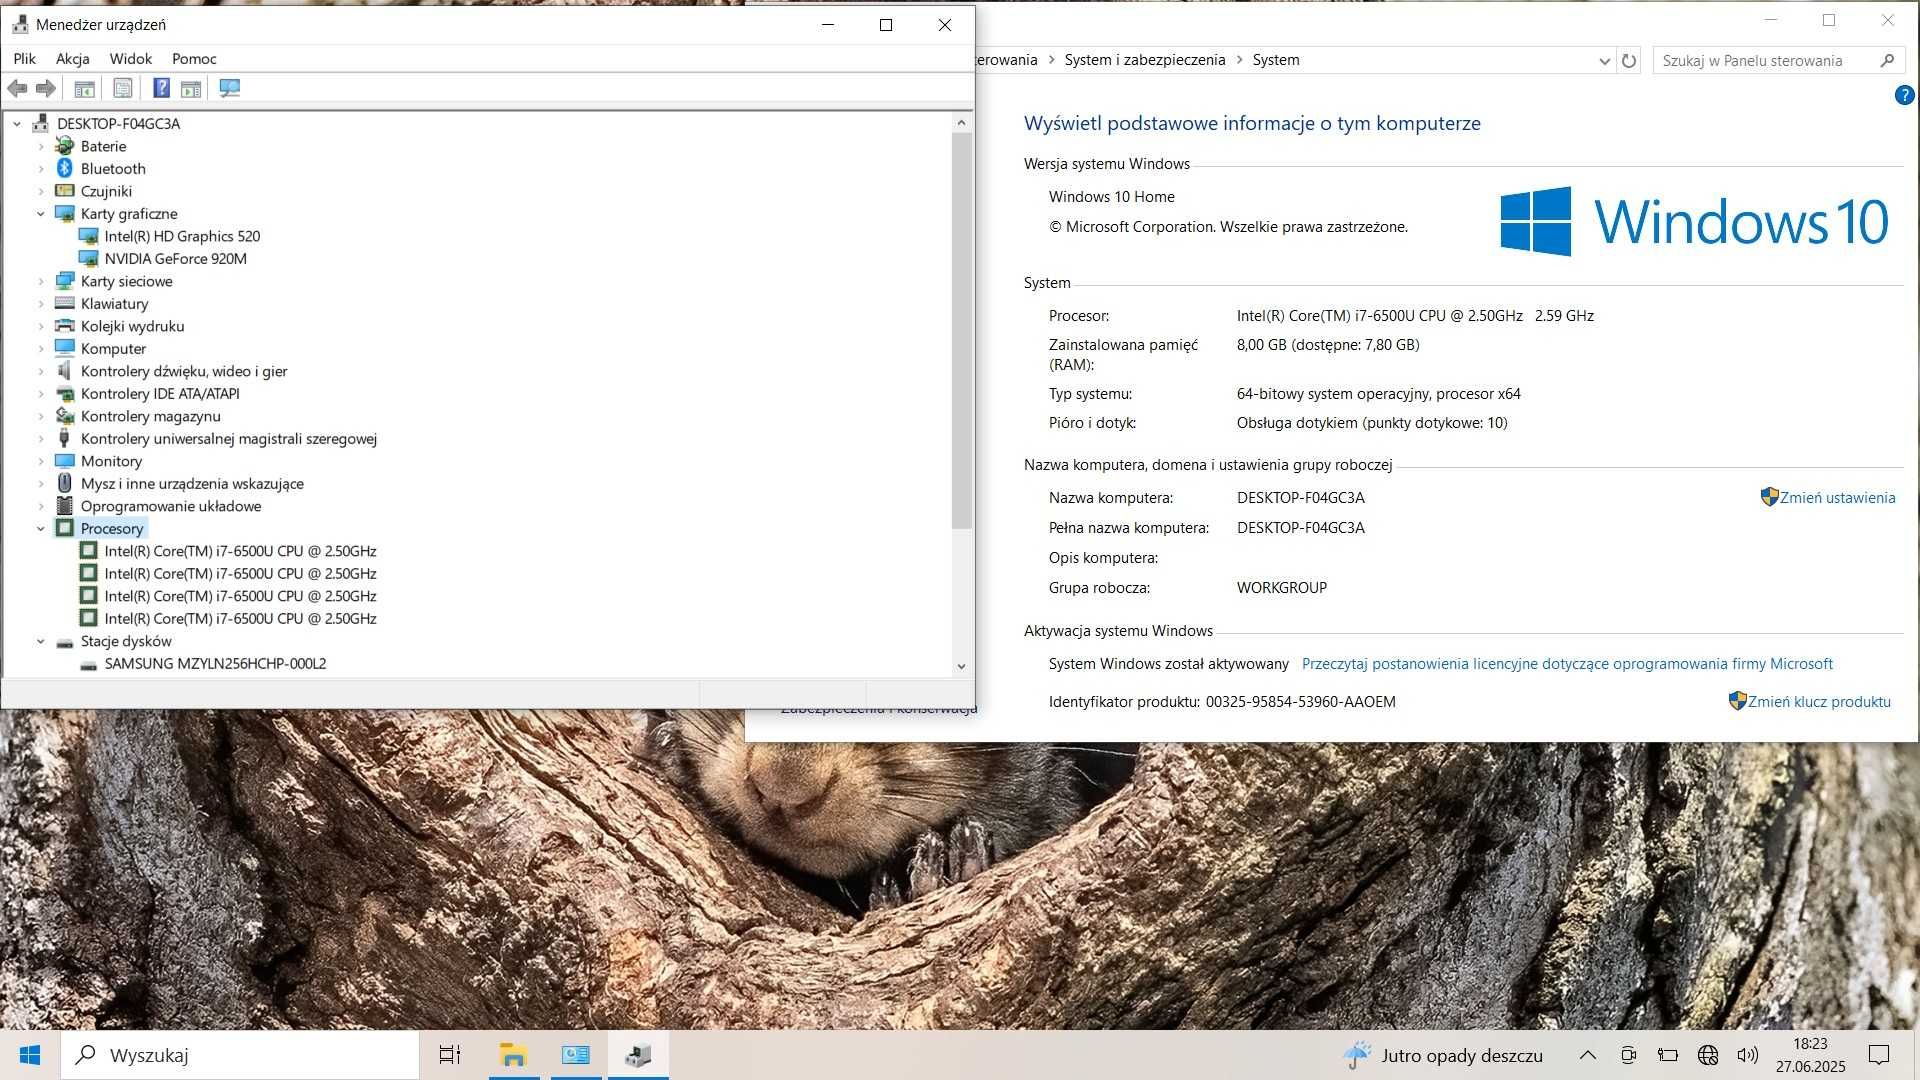Click the USB icon for Kontrolery uniwersalnej magistrali

pos(65,438)
